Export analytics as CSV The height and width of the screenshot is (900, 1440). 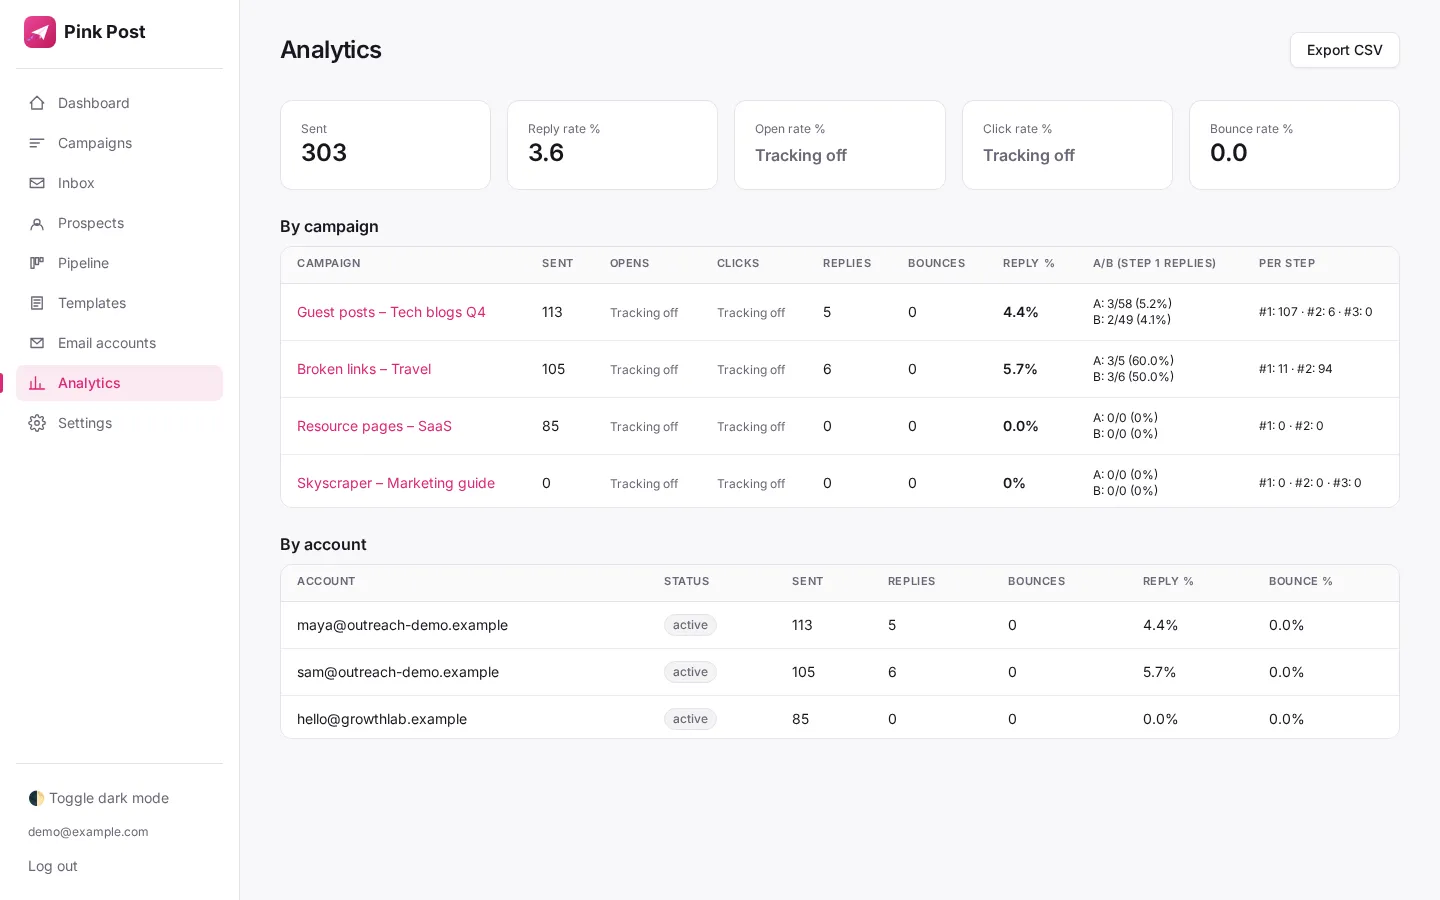1344,50
